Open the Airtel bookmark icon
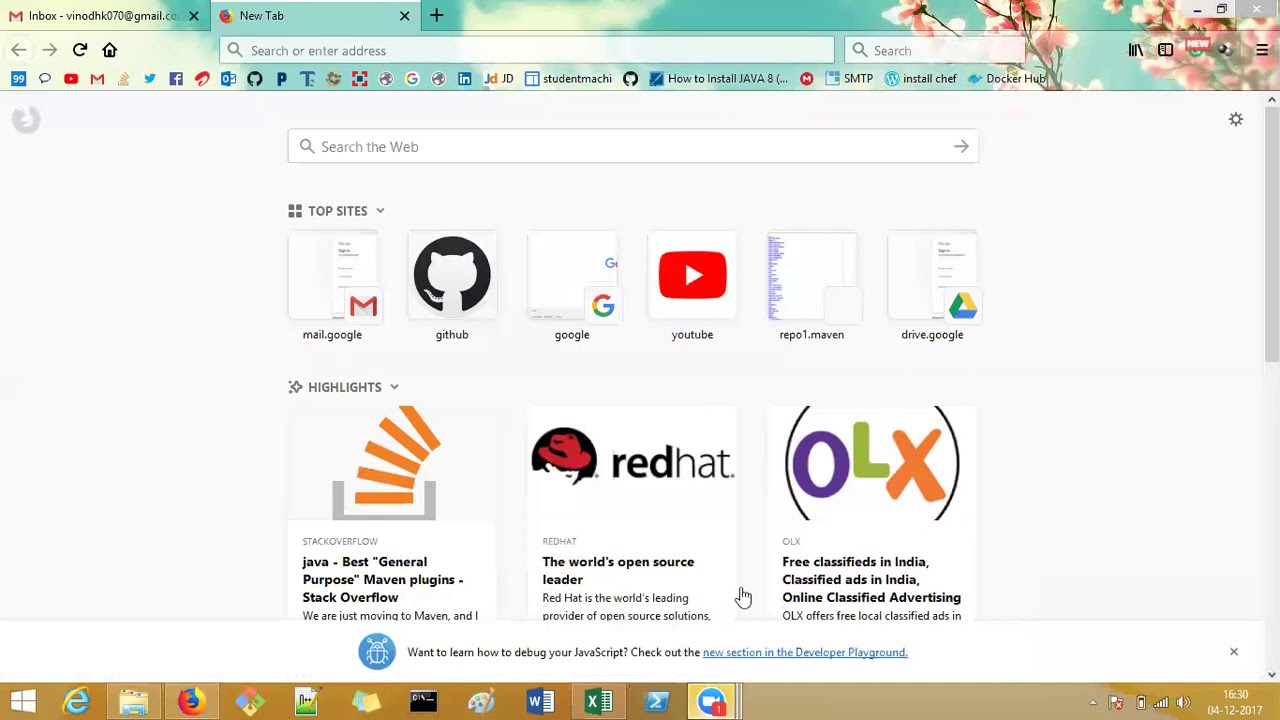 click(x=202, y=79)
